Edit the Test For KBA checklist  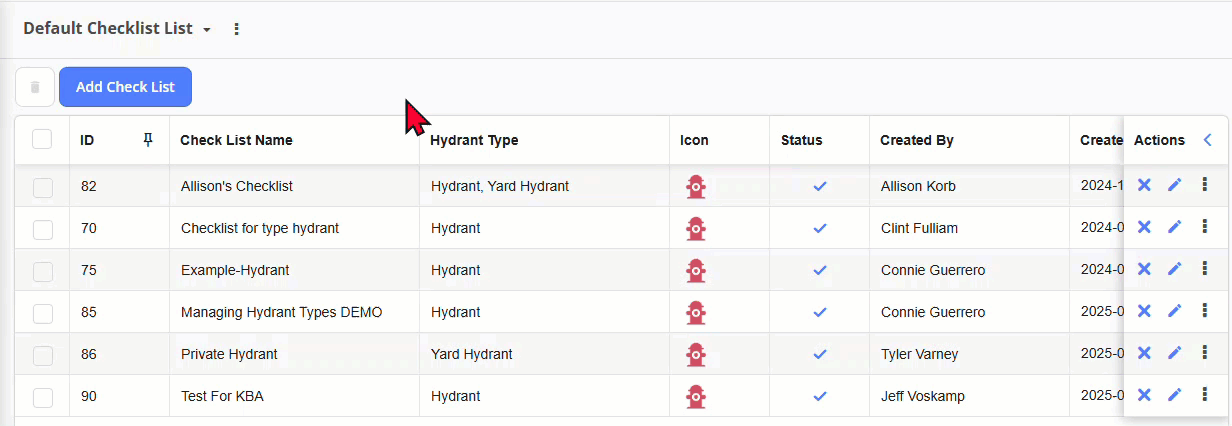[x=1174, y=395]
